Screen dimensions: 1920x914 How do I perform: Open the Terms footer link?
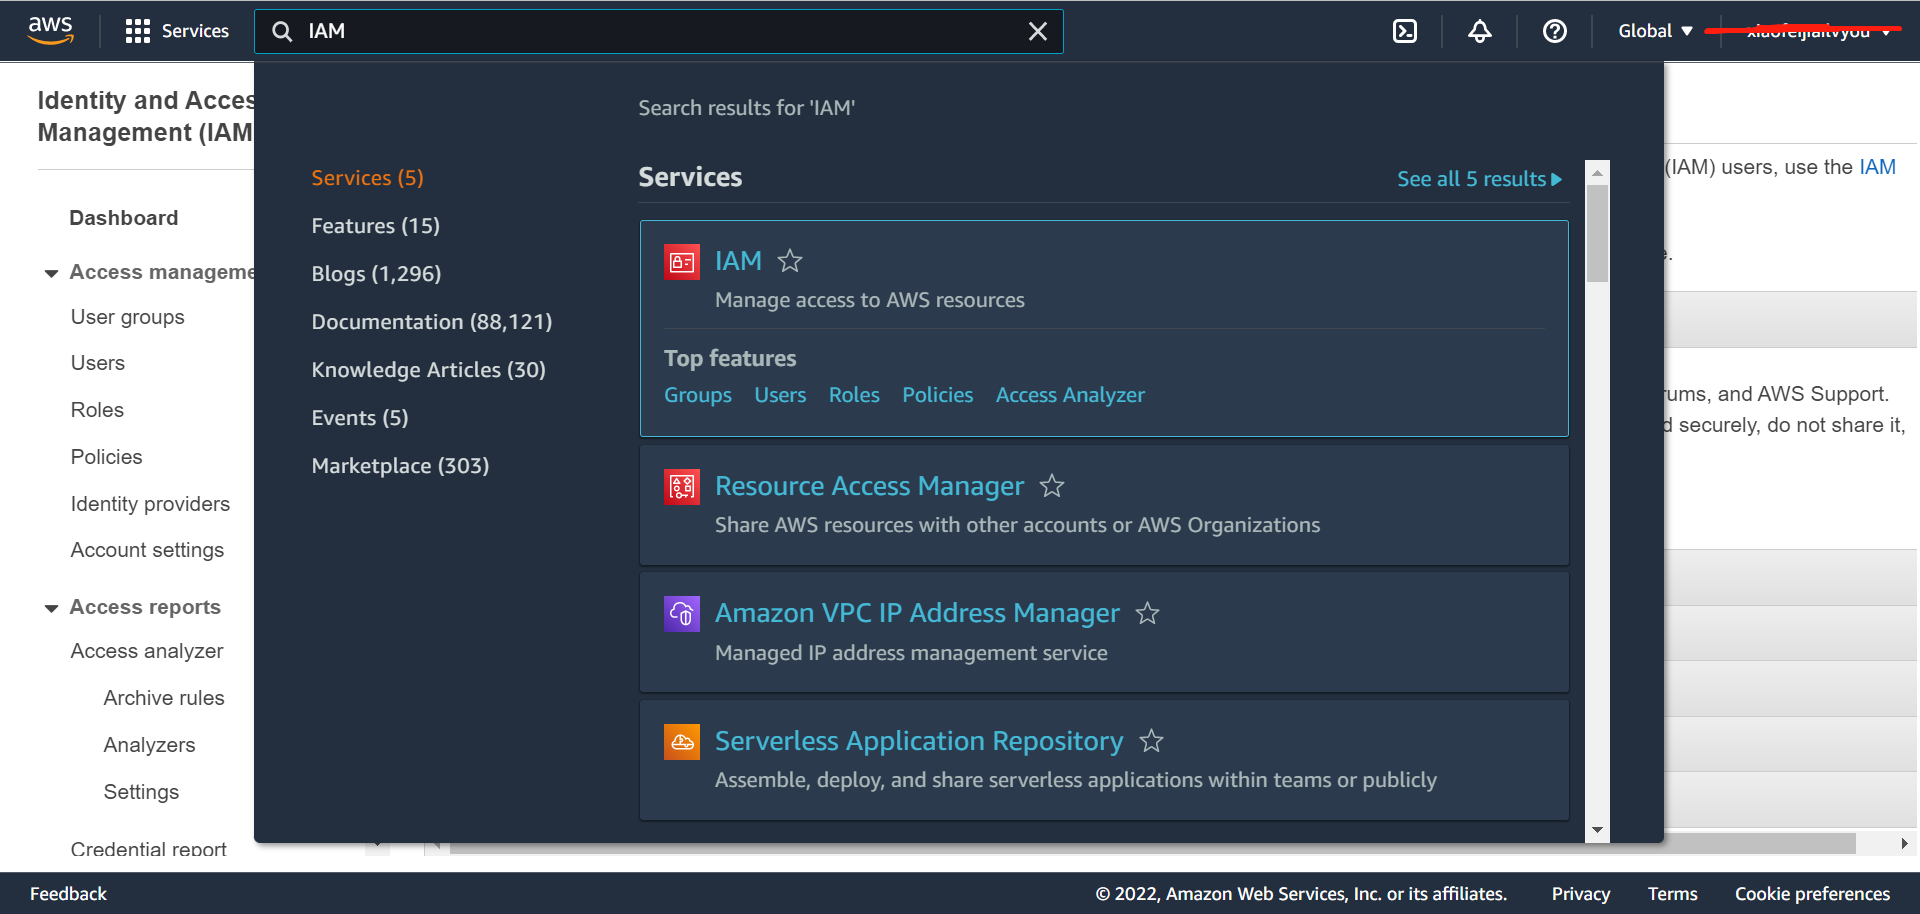tap(1672, 894)
